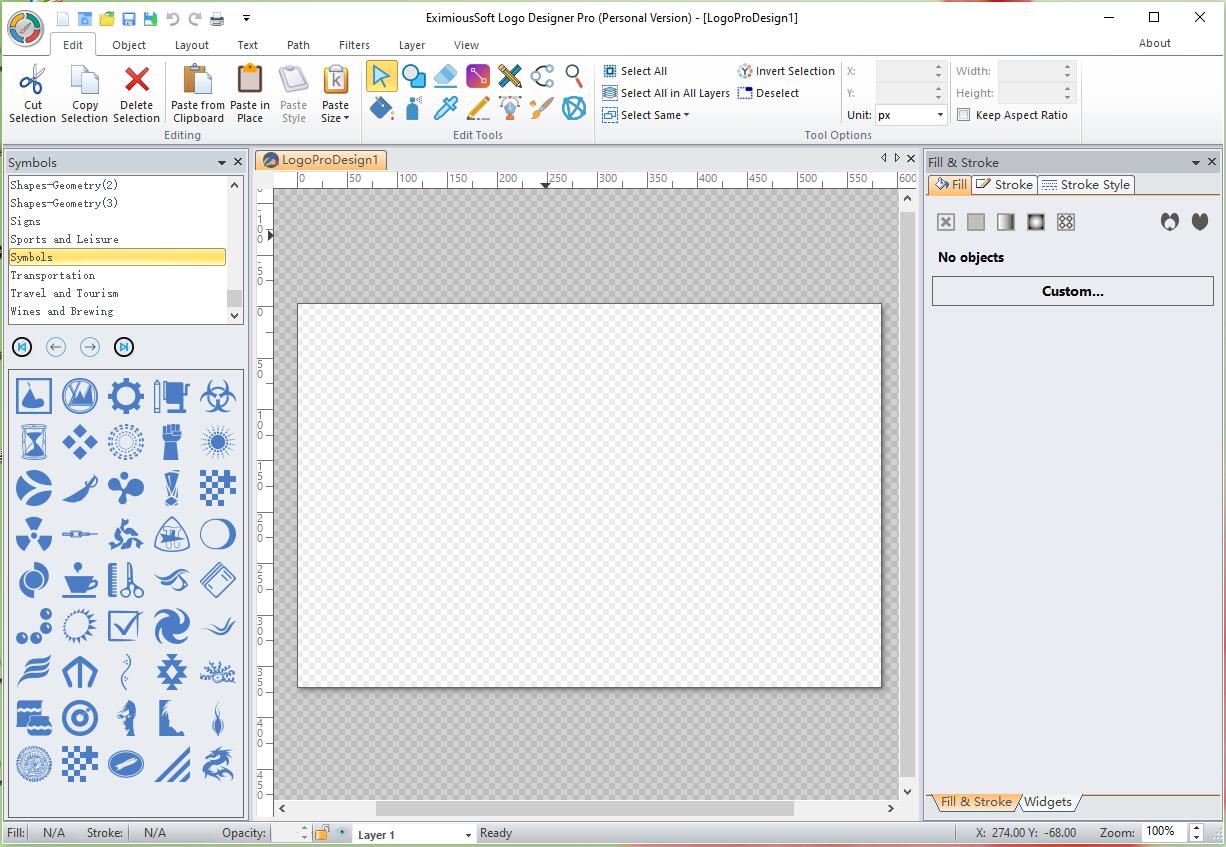This screenshot has width=1226, height=847.
Task: Pick the paint bucket fill tool
Action: click(381, 108)
